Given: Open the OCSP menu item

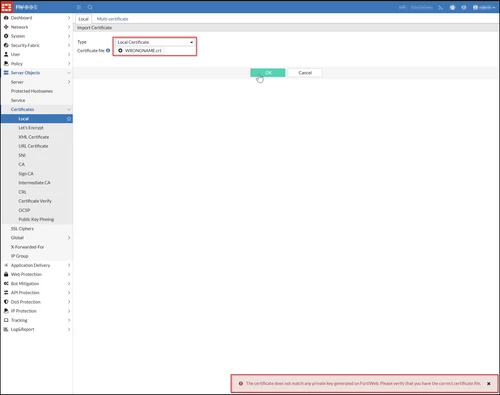Looking at the screenshot, I should click(24, 210).
